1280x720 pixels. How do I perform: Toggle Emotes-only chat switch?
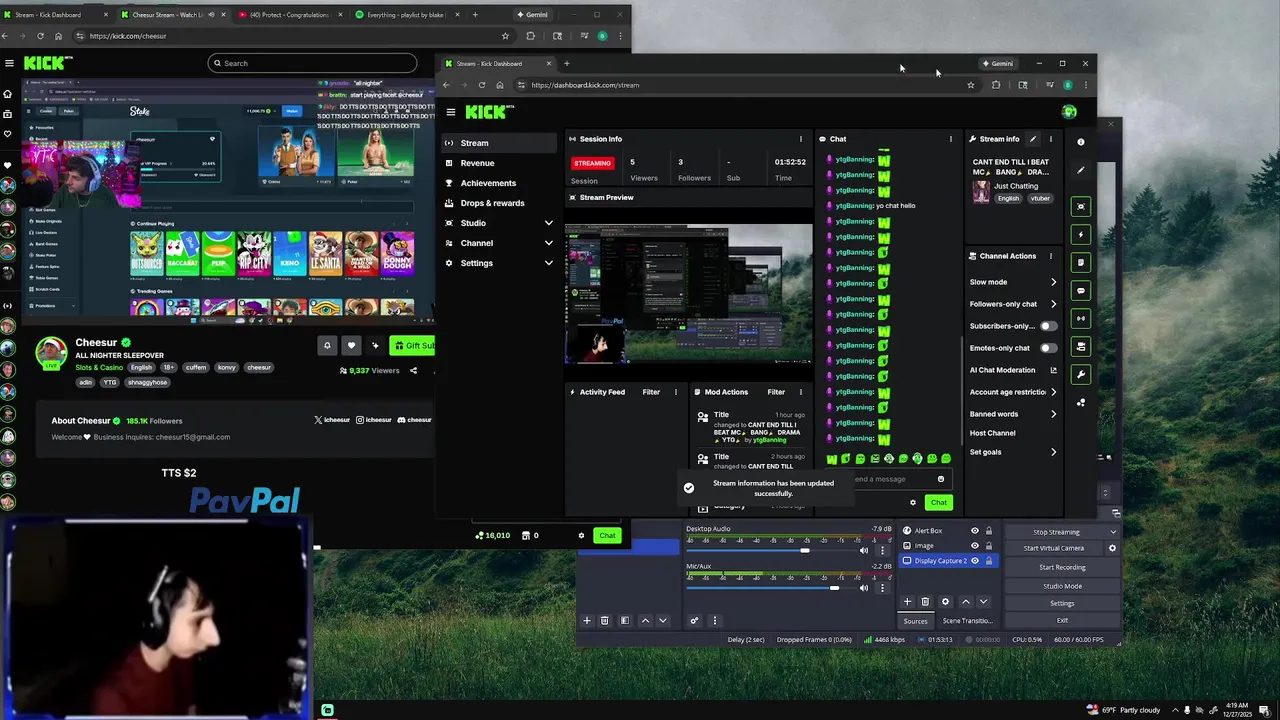(1047, 348)
